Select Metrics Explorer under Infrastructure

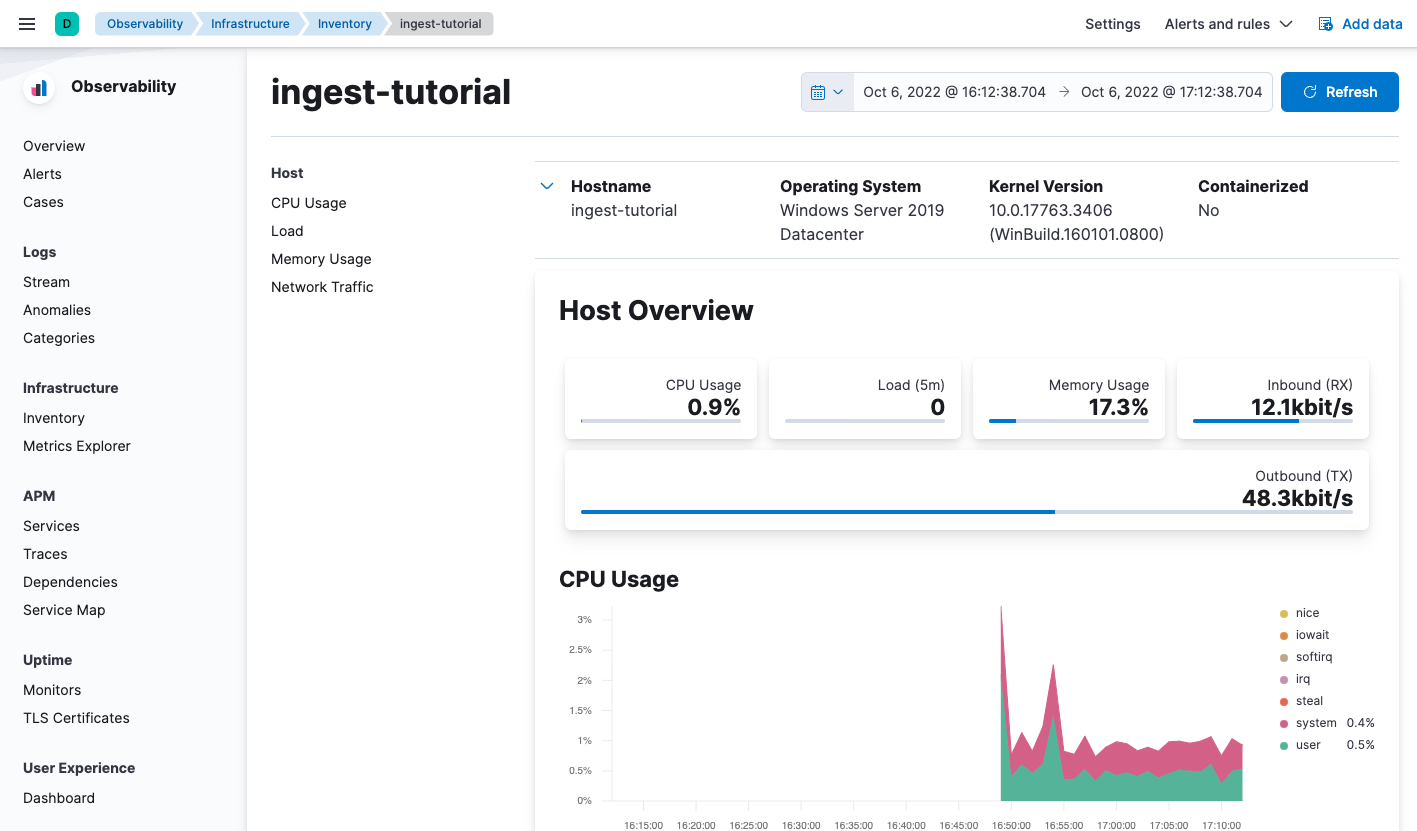(76, 446)
